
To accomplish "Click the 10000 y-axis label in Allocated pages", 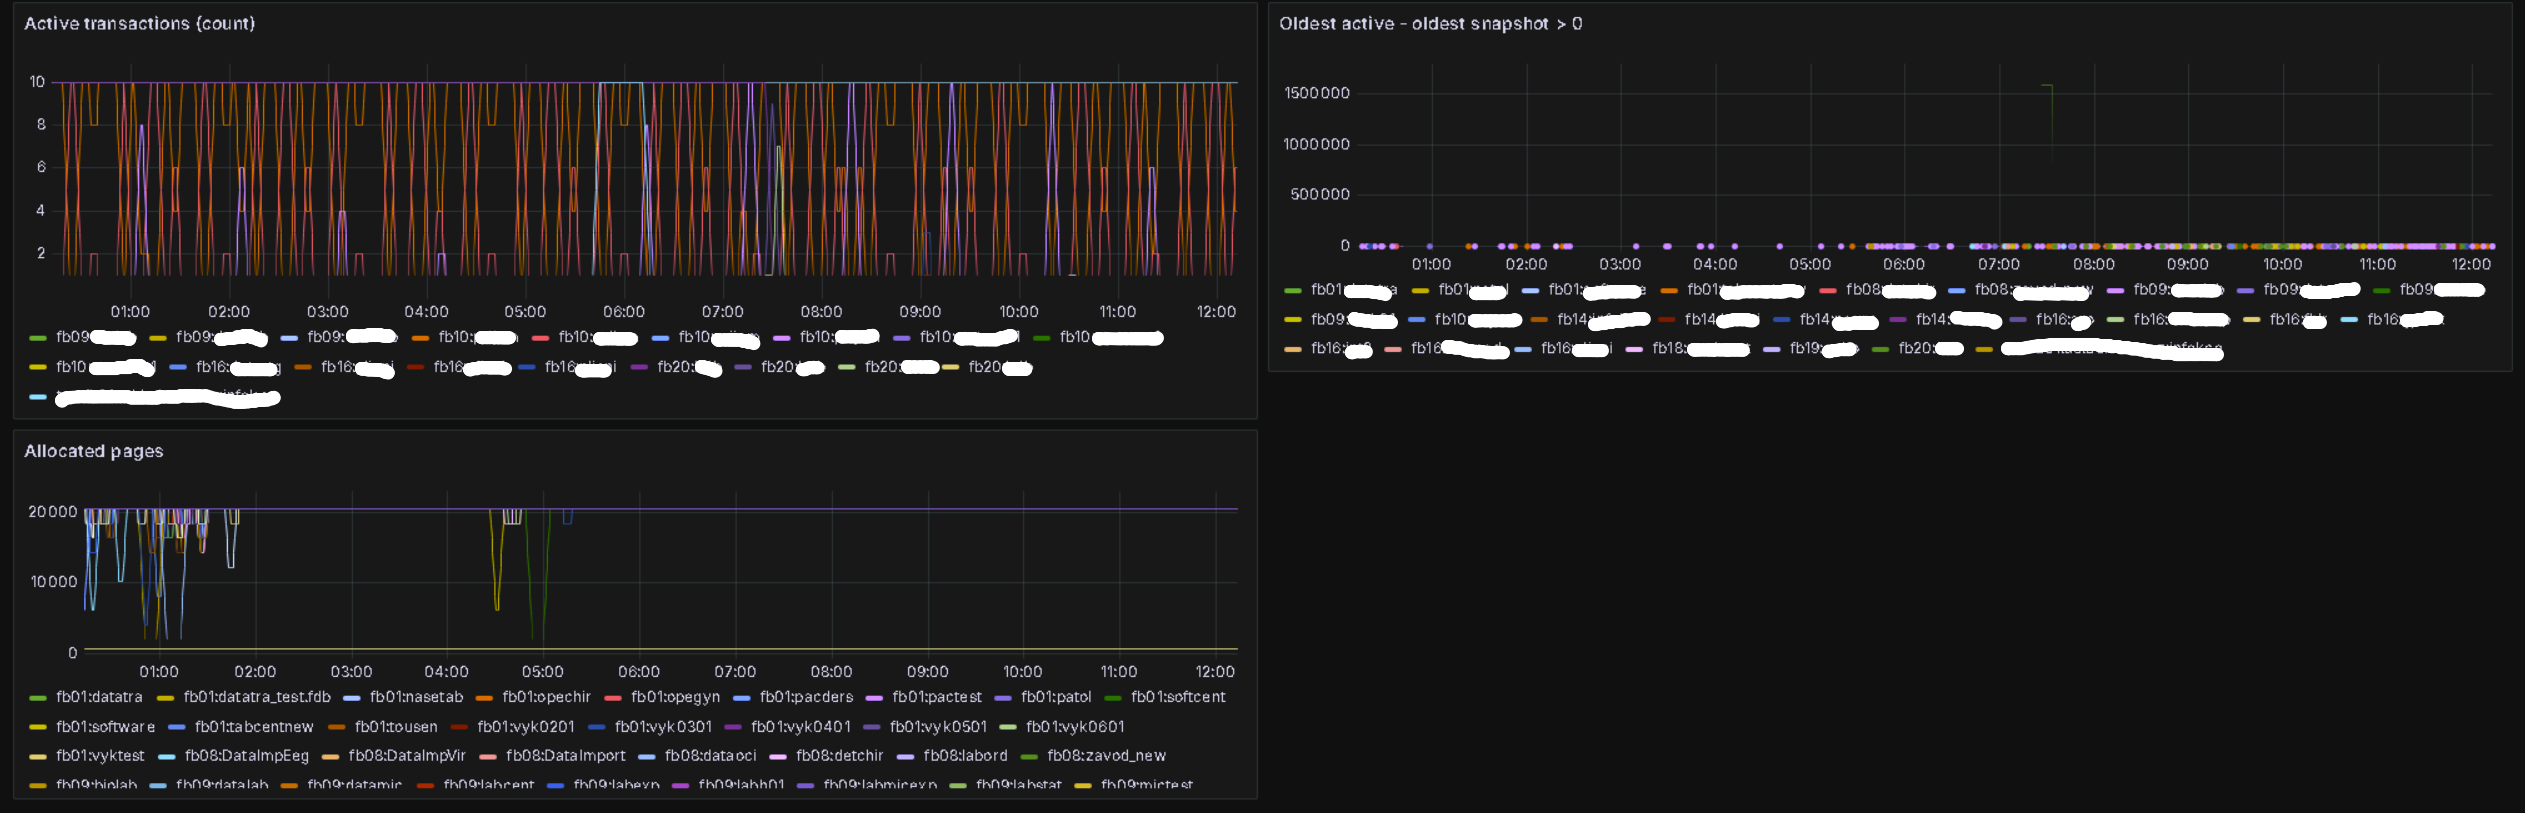I will pyautogui.click(x=54, y=582).
